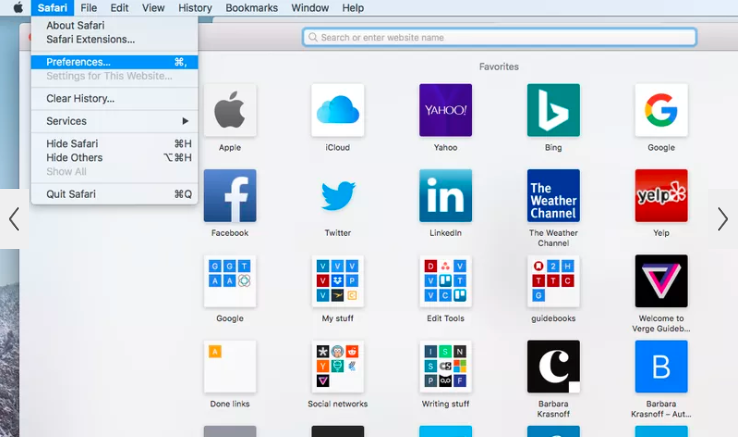This screenshot has height=437, width=738.
Task: Click the Favorites heading
Action: [499, 67]
